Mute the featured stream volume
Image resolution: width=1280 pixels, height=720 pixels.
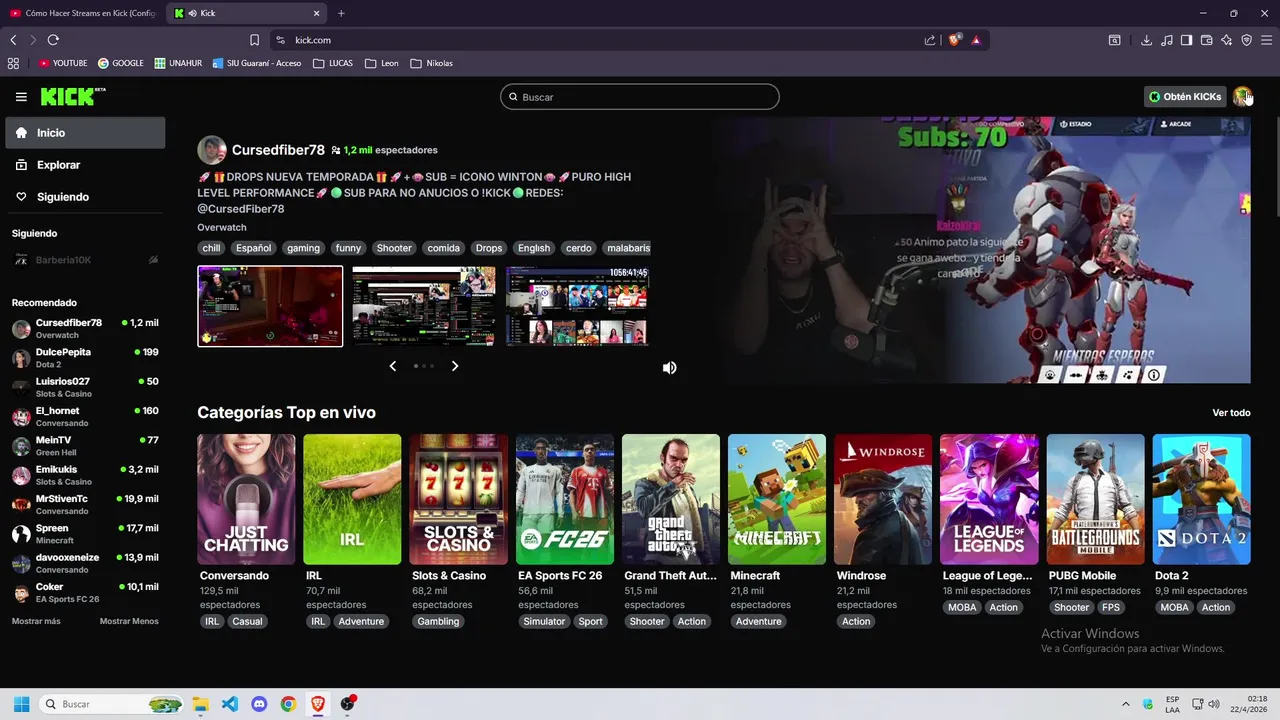tap(669, 367)
